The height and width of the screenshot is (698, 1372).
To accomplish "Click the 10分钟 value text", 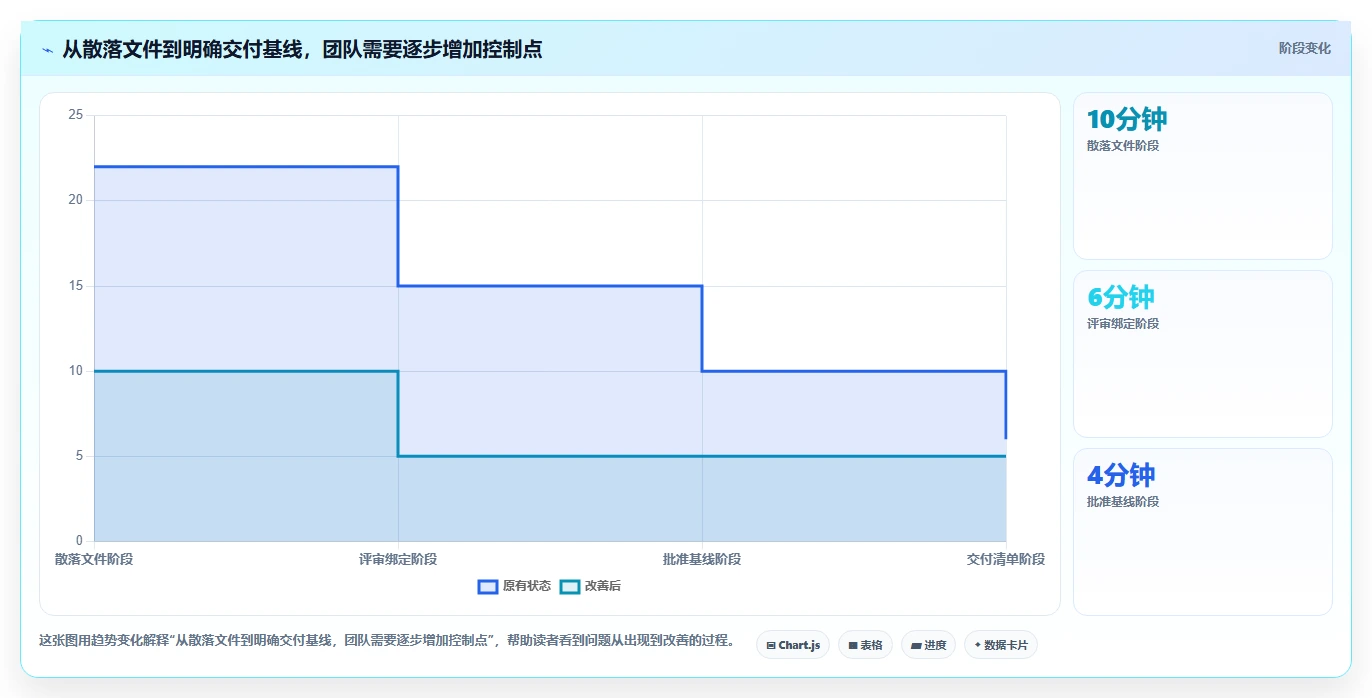I will (x=1126, y=119).
